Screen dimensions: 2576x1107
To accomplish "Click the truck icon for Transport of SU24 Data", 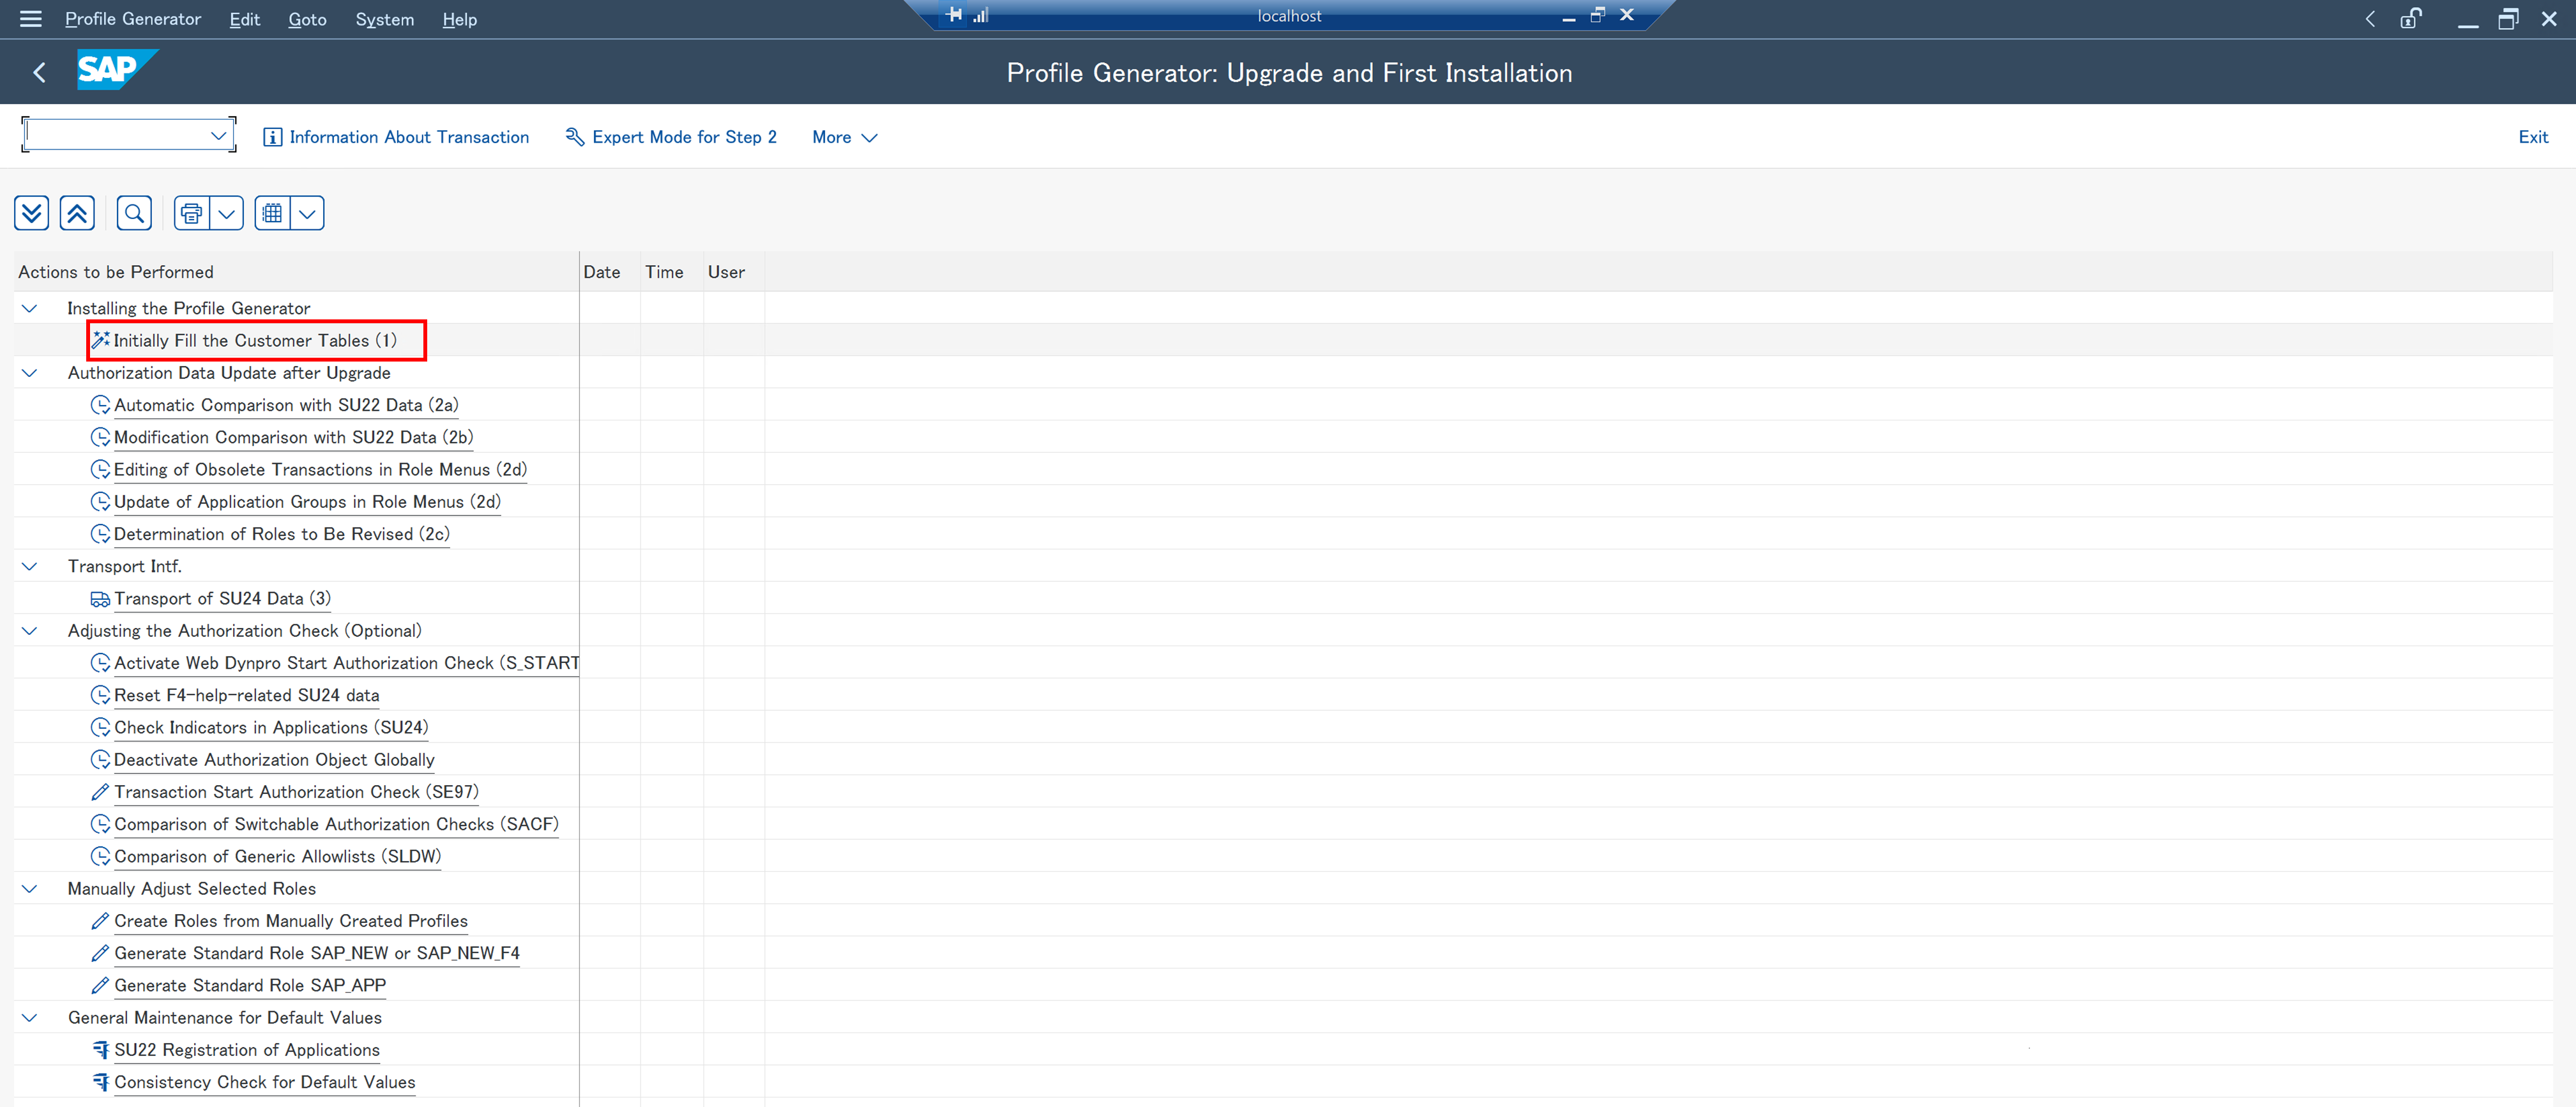I will 100,599.
